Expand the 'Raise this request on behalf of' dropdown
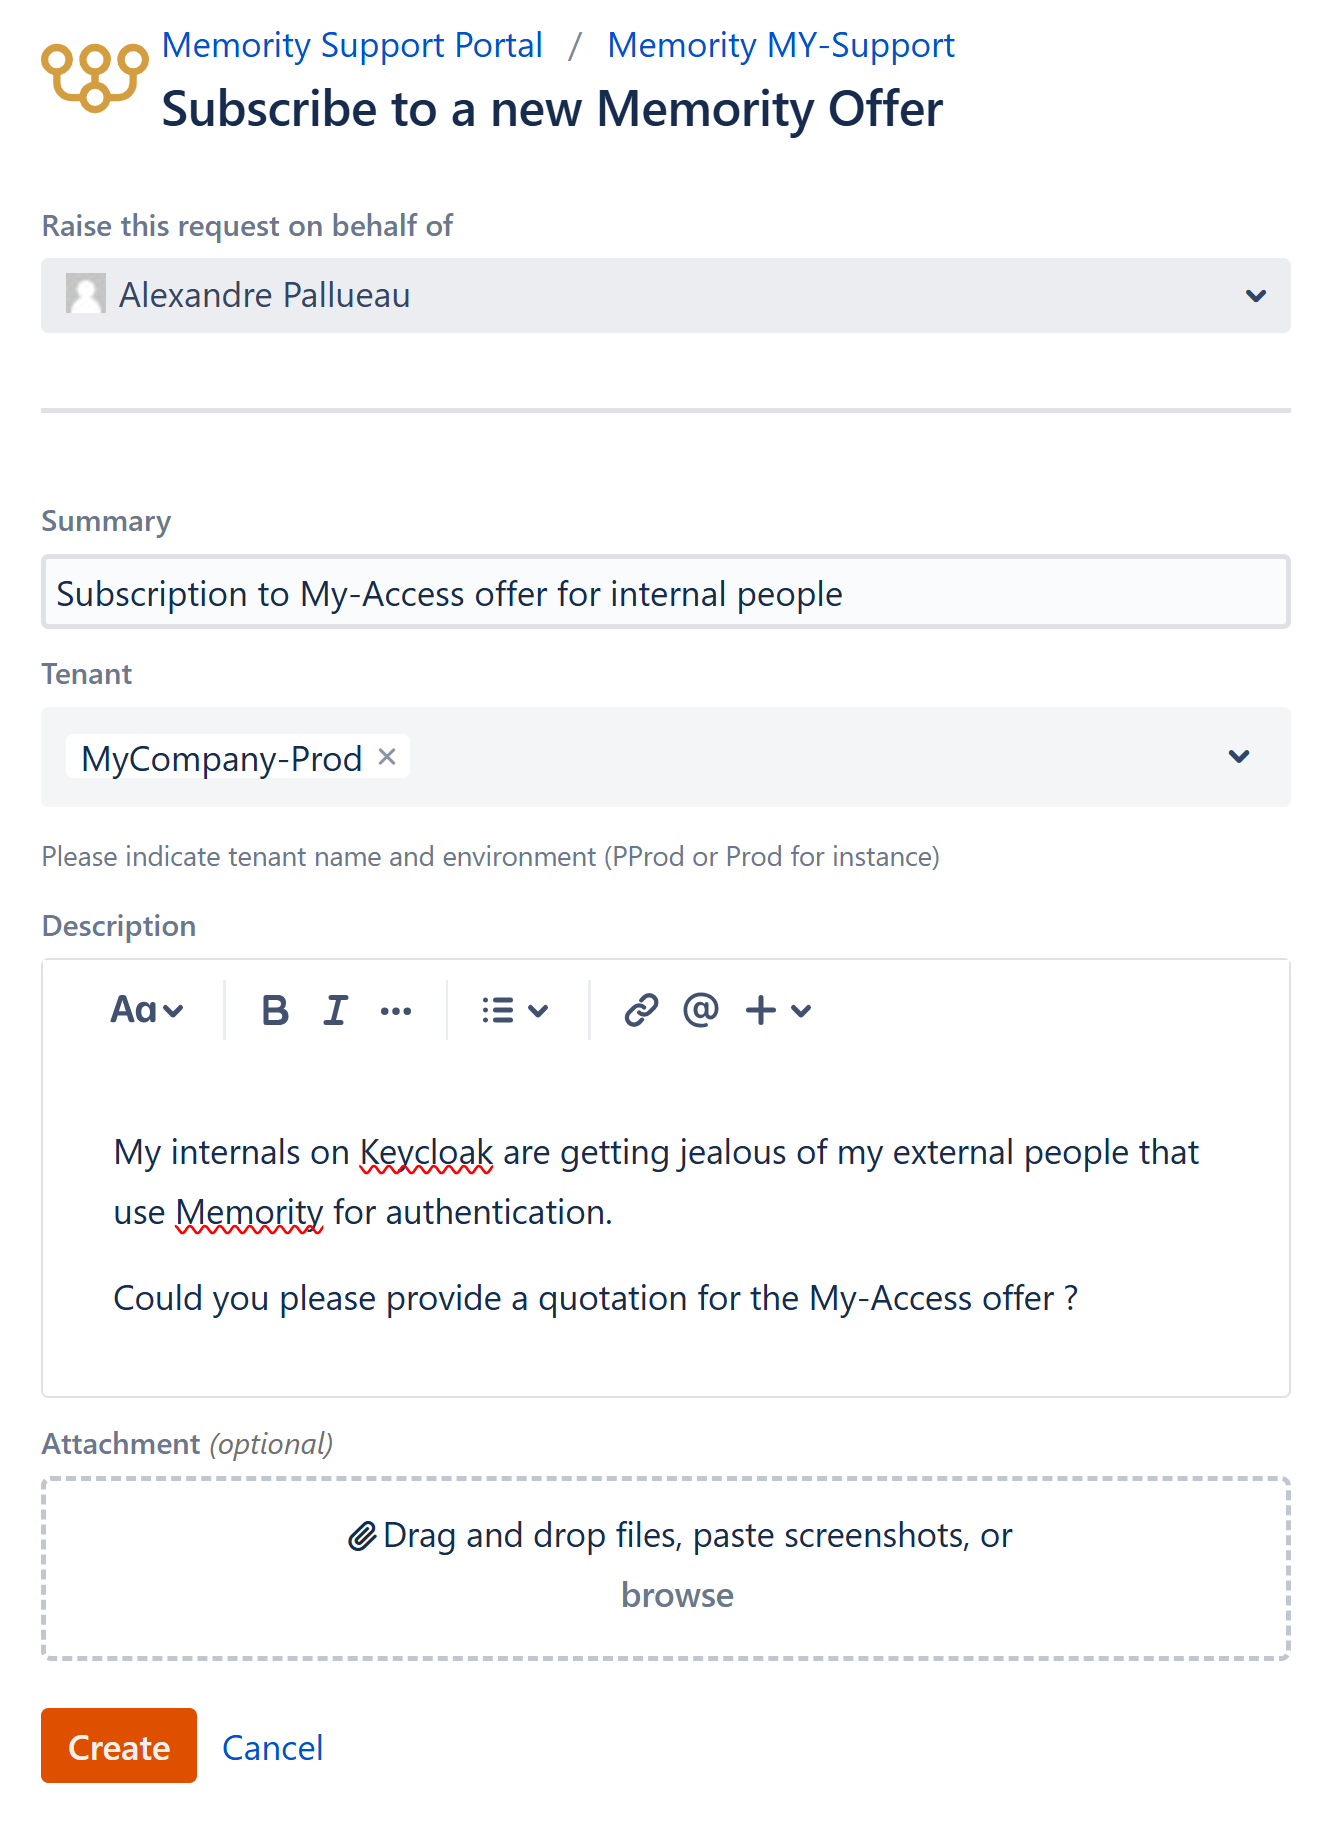 coord(1256,296)
